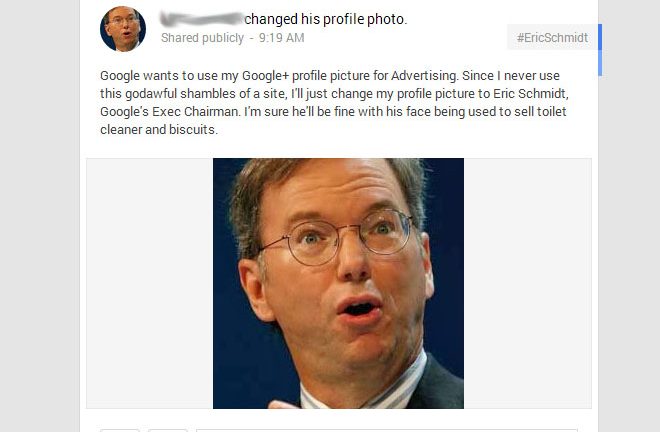Open the post's 9:19 AM timestamp
The height and width of the screenshot is (432, 660).
[282, 38]
